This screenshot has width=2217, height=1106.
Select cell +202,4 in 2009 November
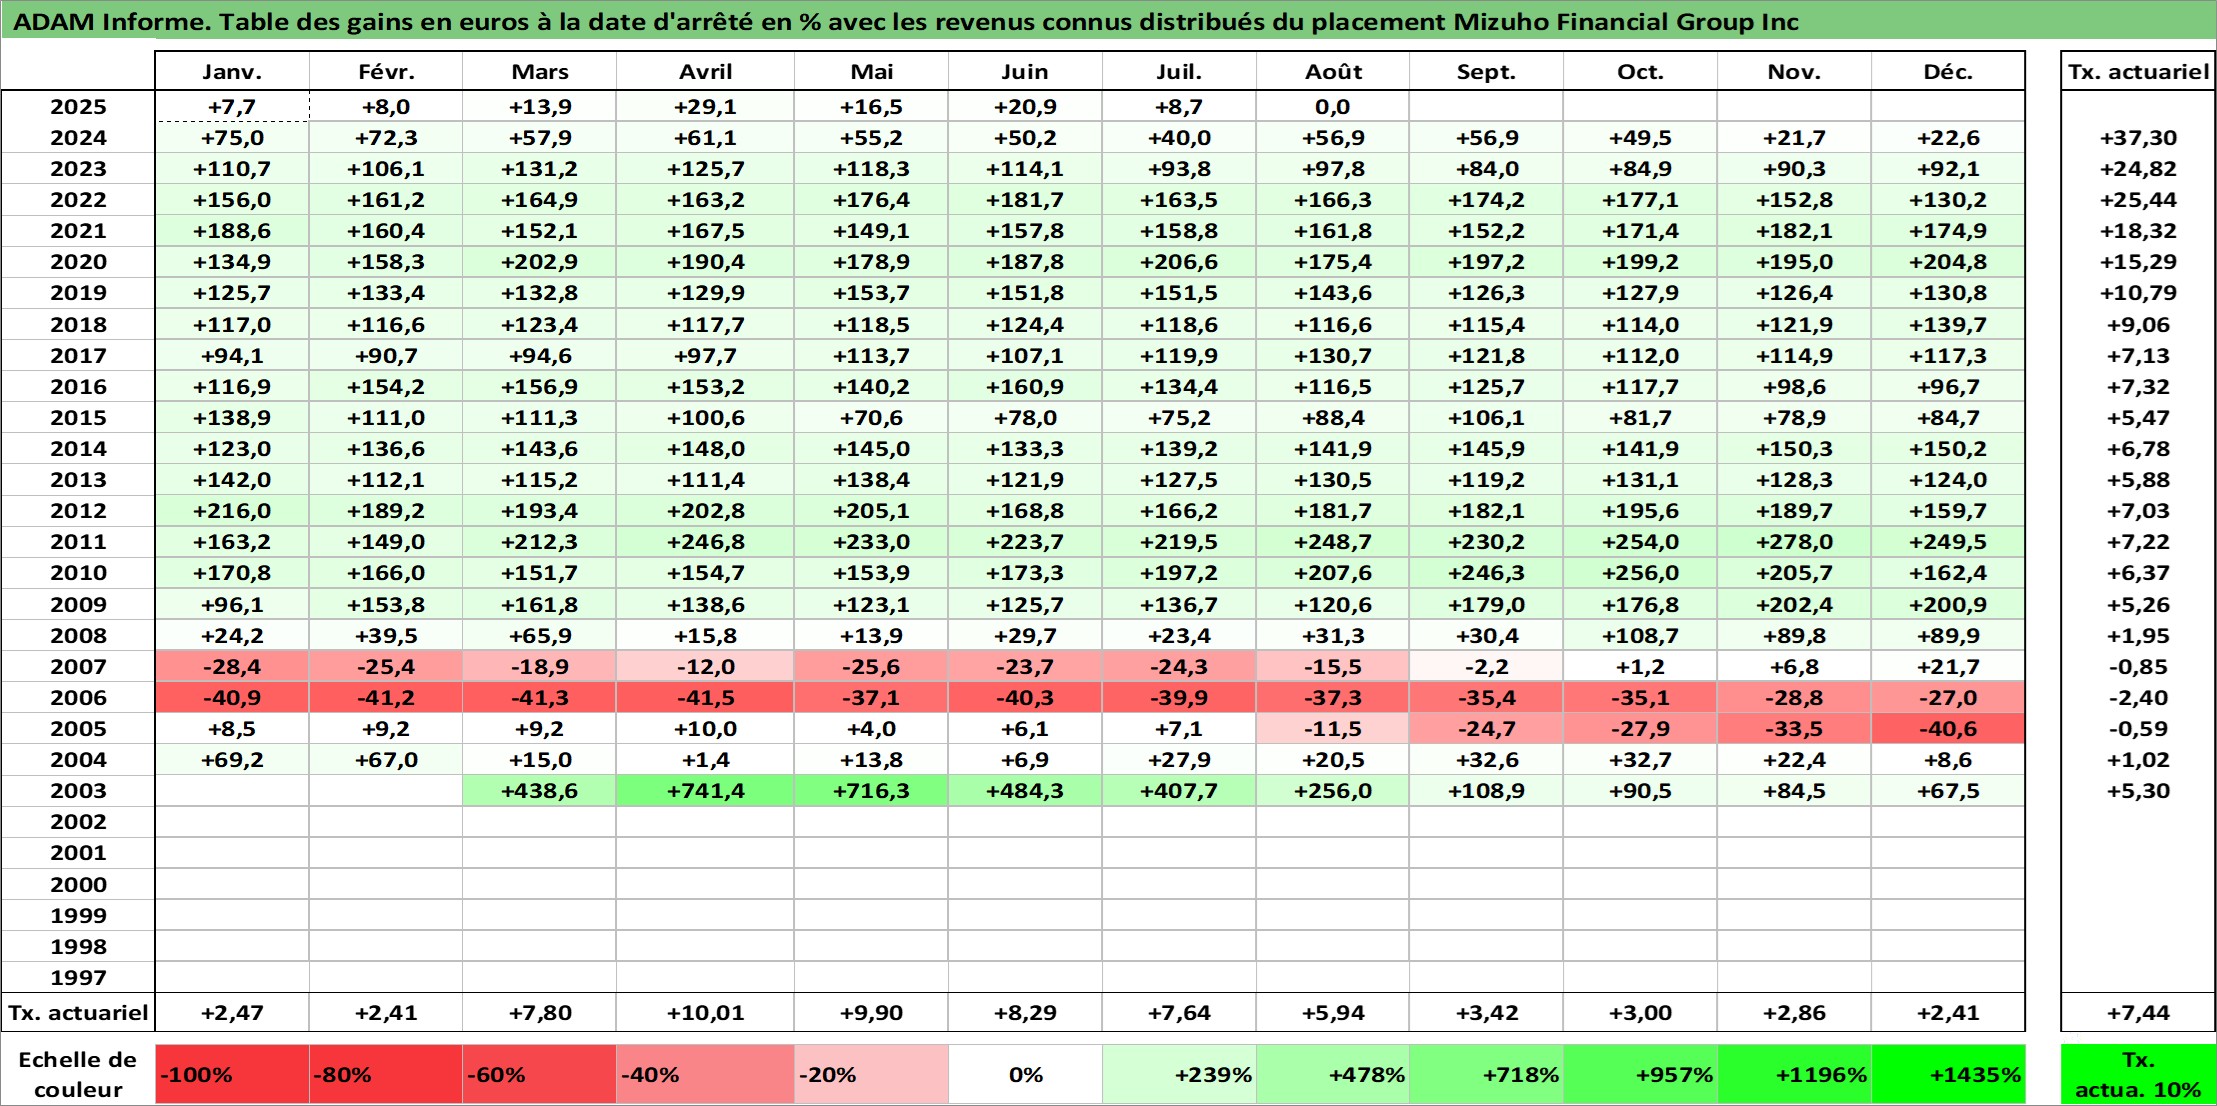click(x=1794, y=605)
